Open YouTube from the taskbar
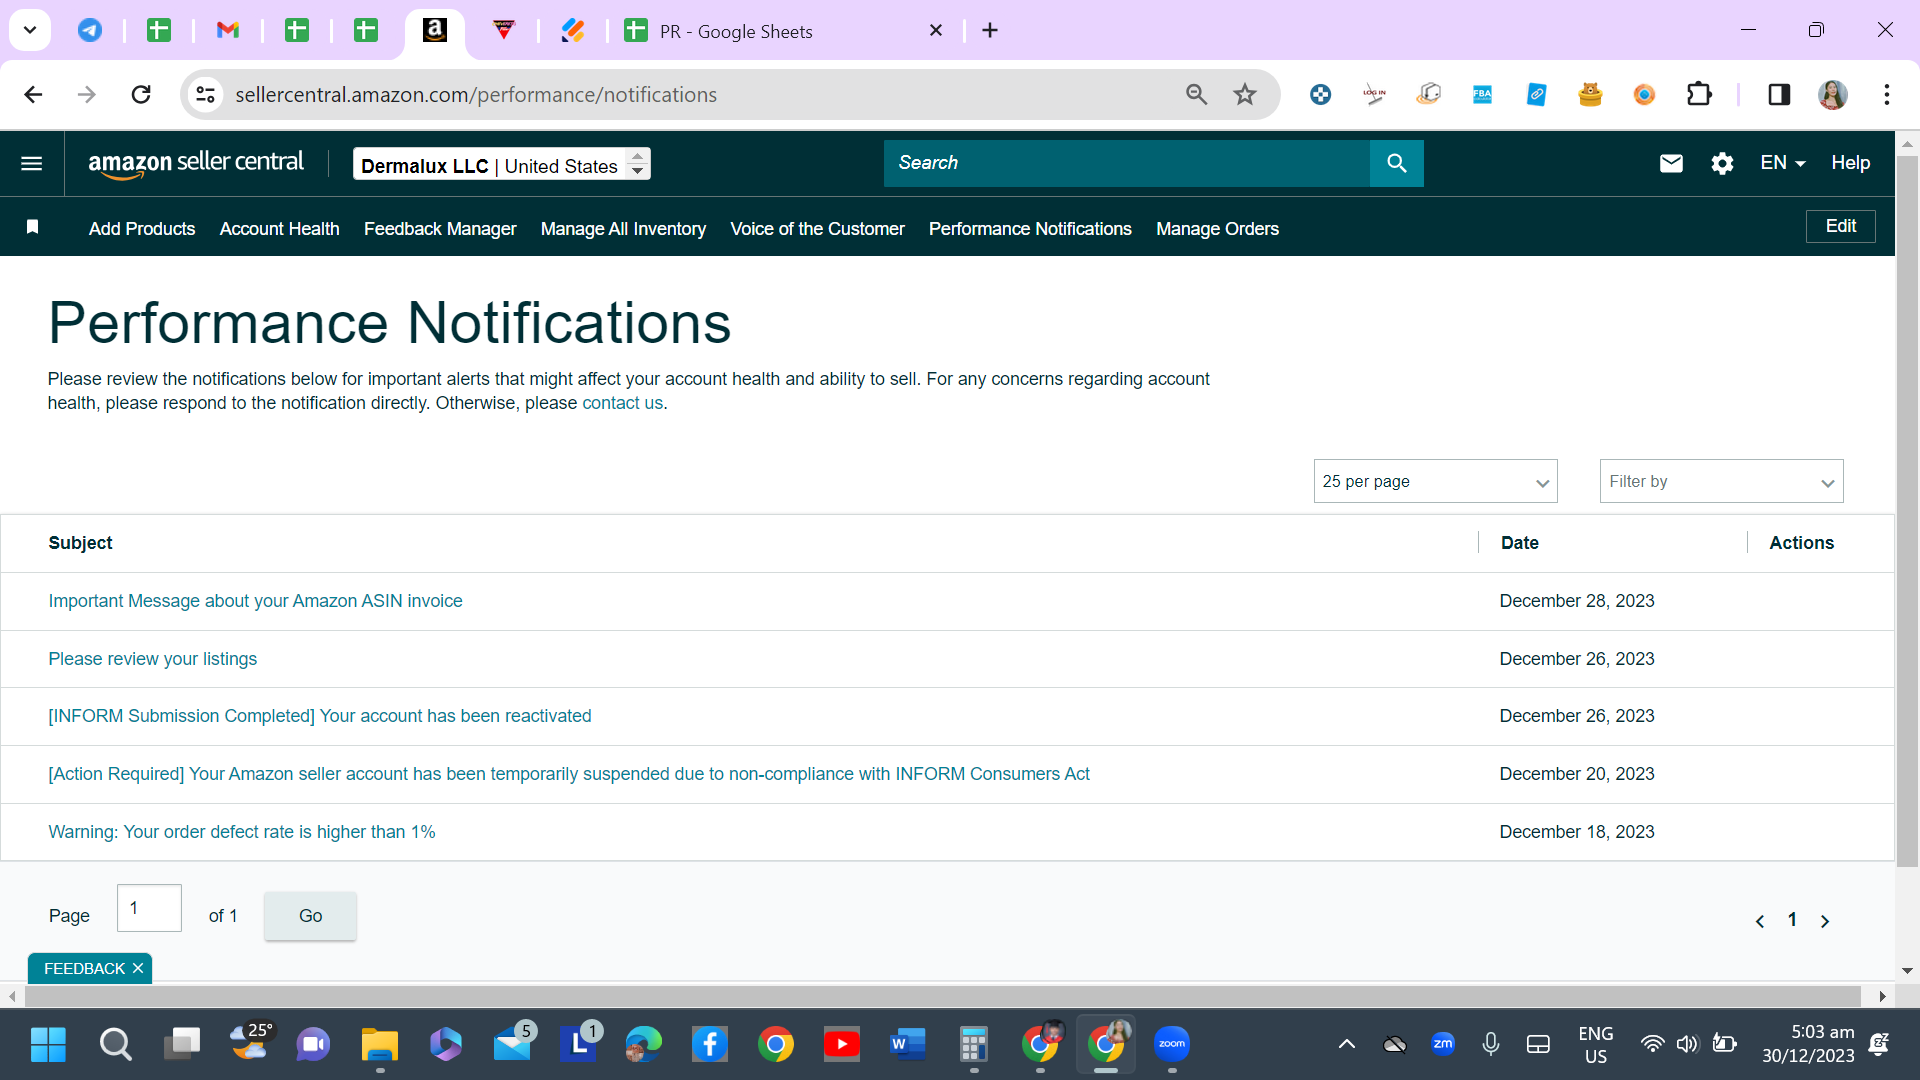The height and width of the screenshot is (1080, 1920). [842, 1045]
